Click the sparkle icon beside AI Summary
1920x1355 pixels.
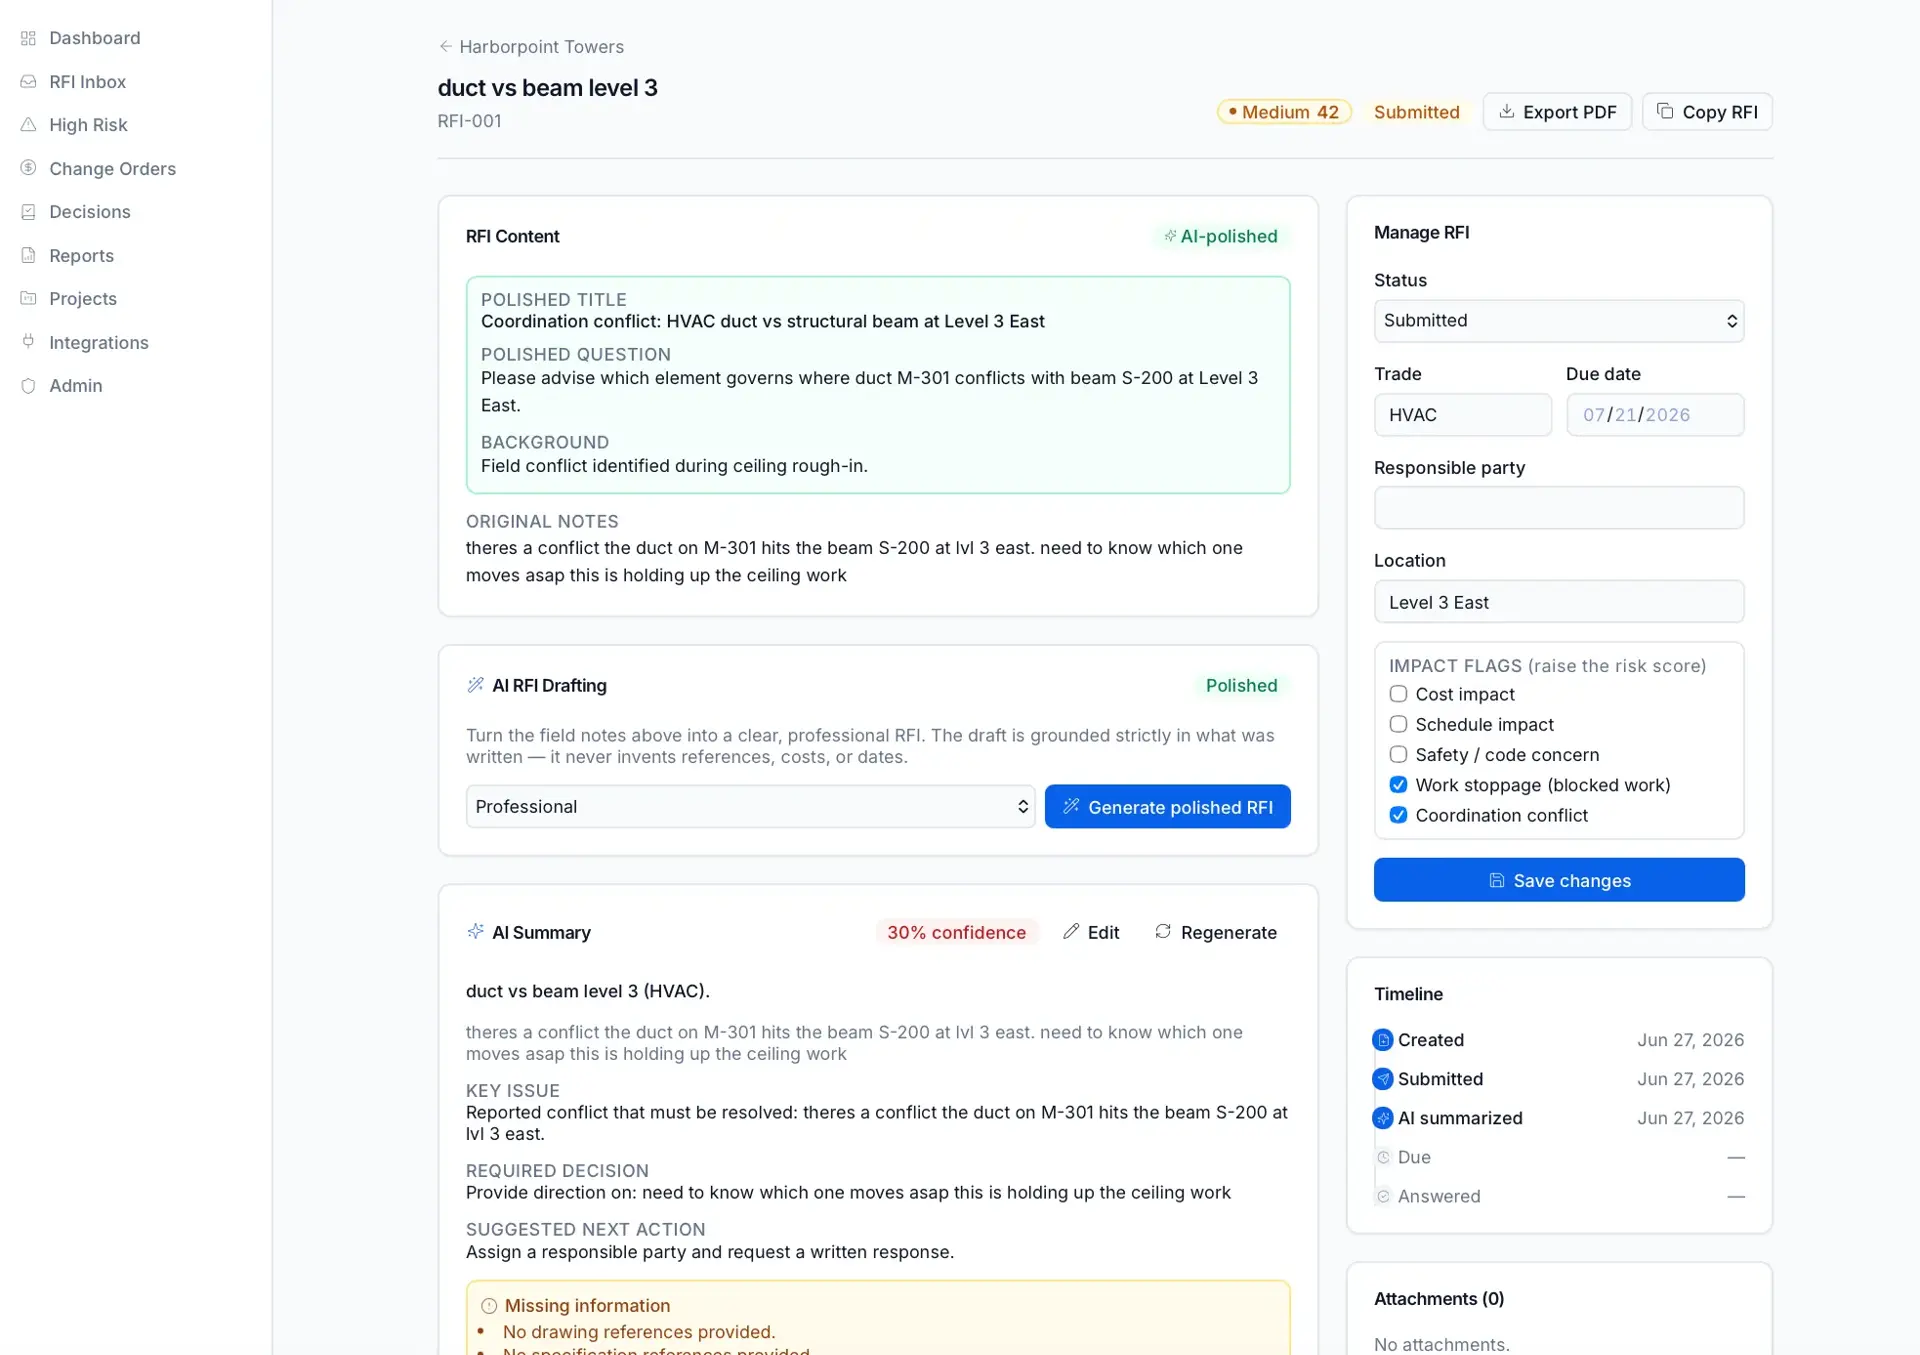coord(475,932)
